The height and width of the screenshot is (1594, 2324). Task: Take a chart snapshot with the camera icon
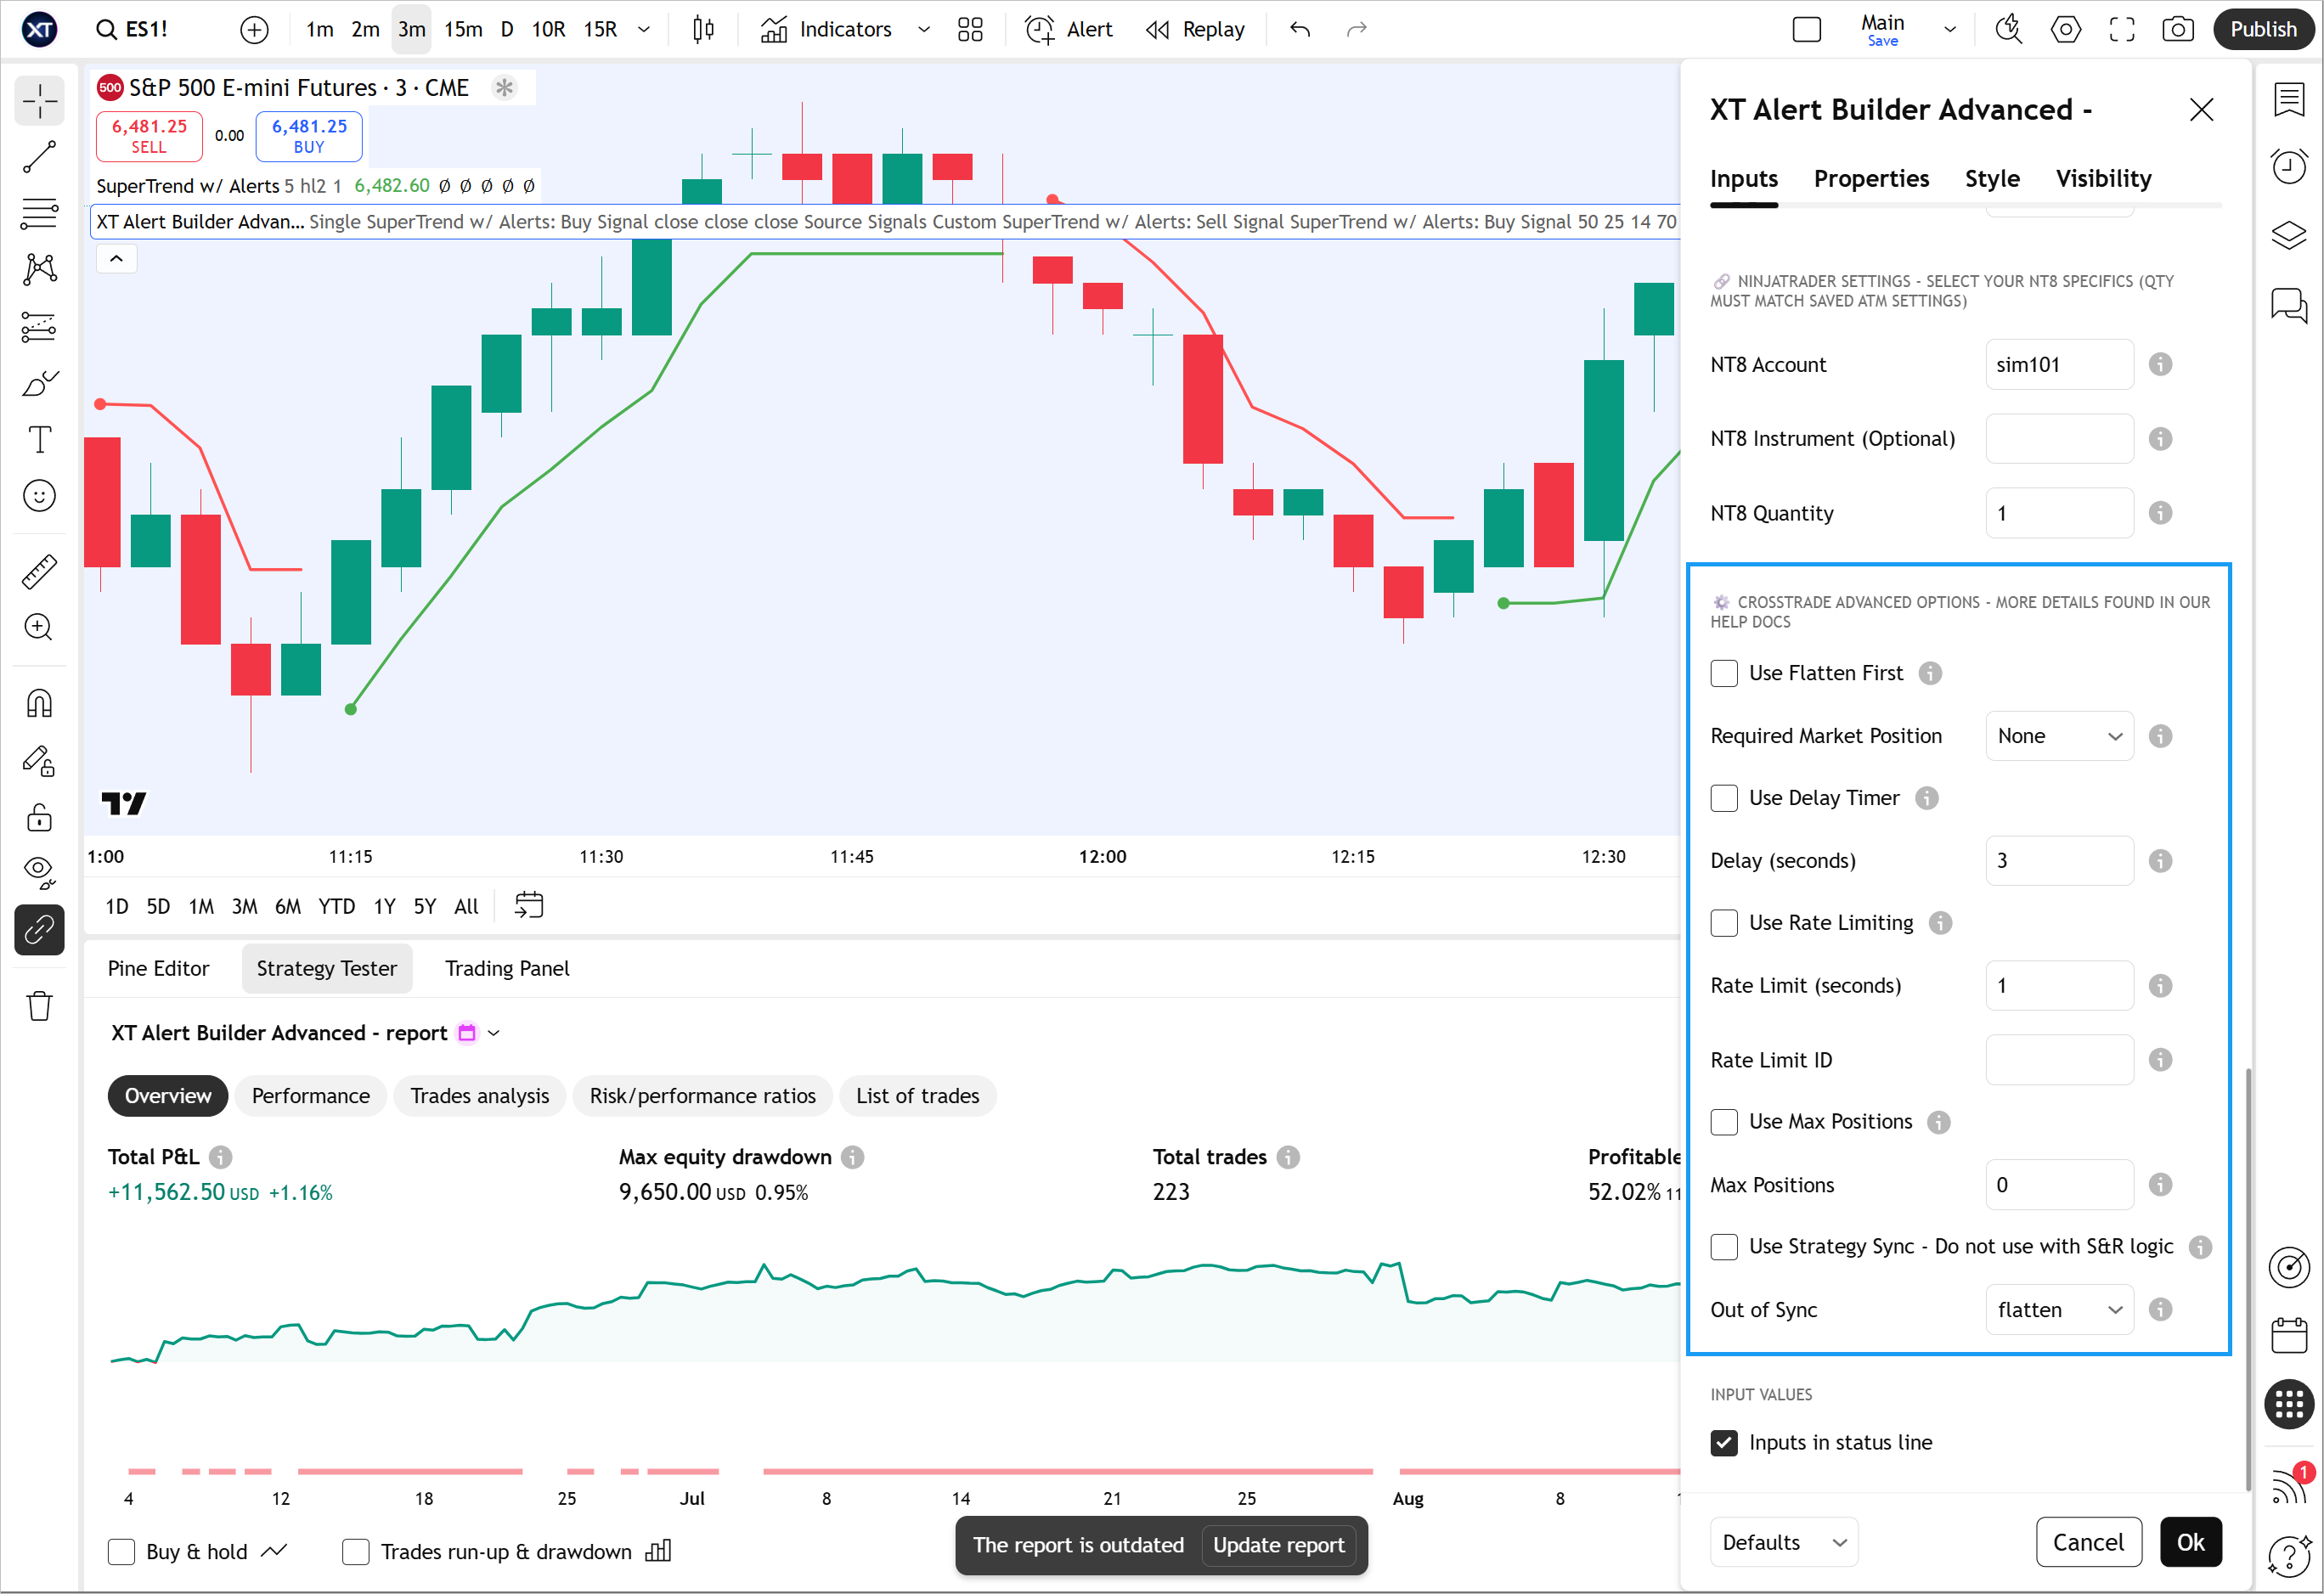[2178, 29]
